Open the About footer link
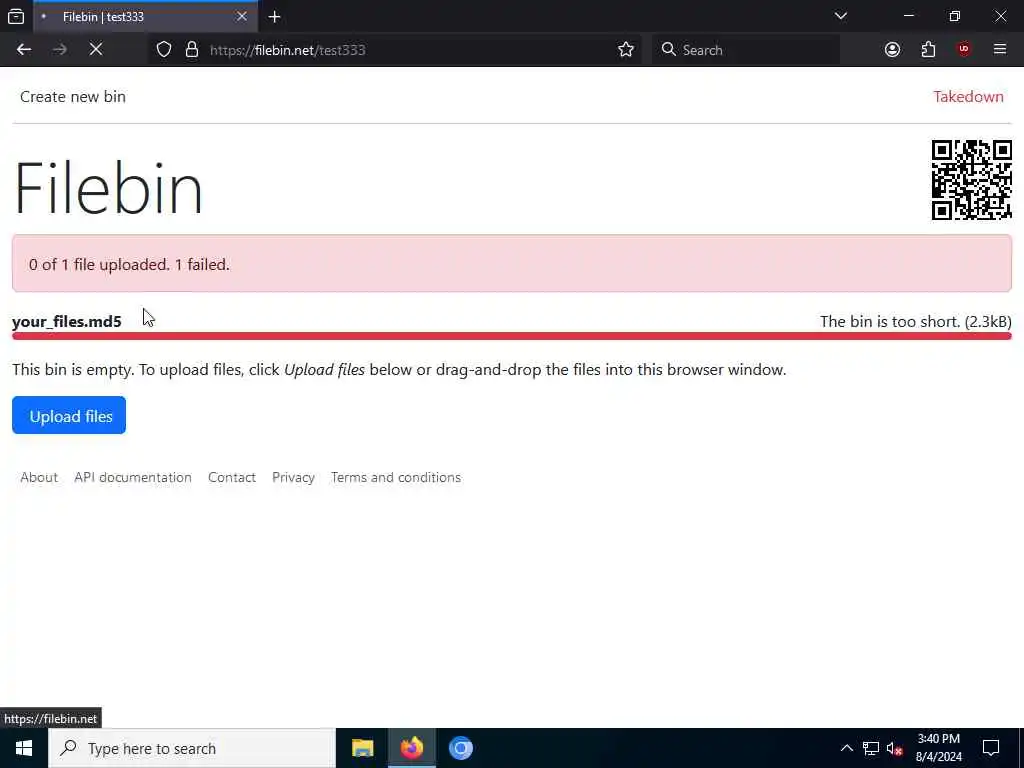Viewport: 1024px width, 768px height. tap(39, 477)
